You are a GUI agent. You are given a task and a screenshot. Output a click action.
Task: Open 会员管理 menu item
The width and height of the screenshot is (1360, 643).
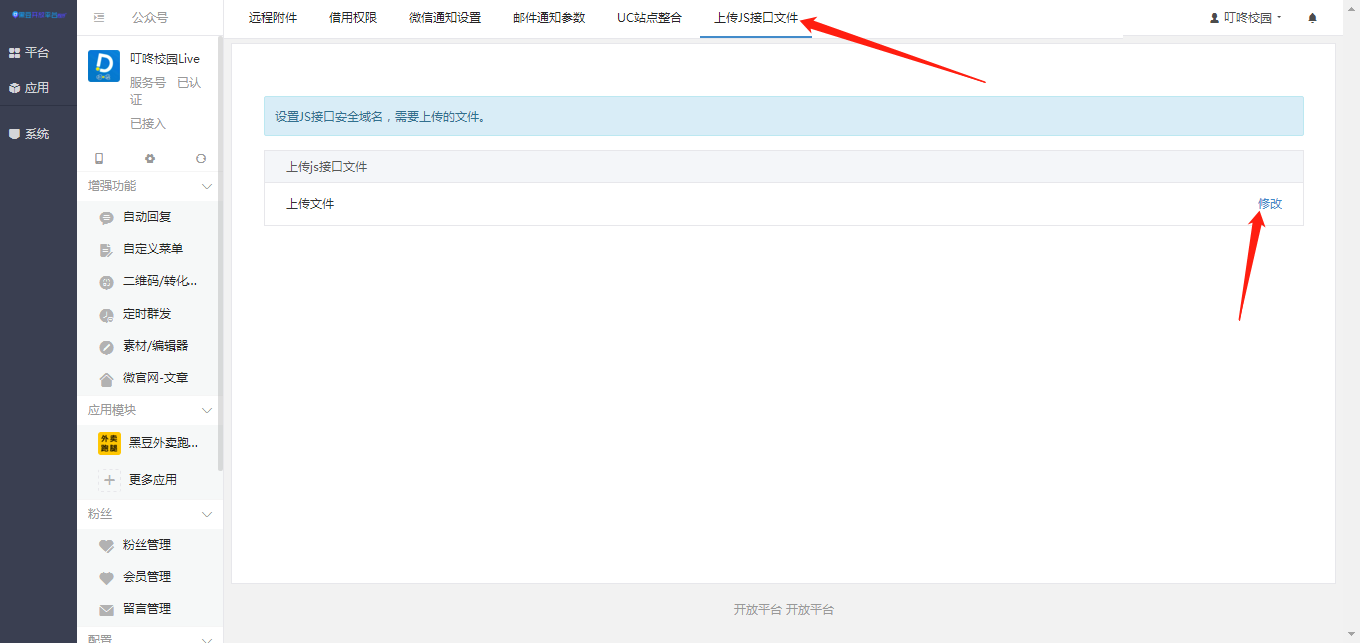click(147, 577)
